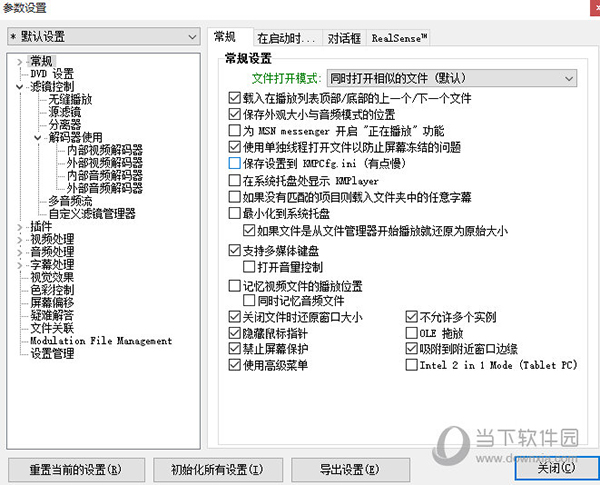Enable 在系统托盘处显示 KMPlayer

[234, 180]
